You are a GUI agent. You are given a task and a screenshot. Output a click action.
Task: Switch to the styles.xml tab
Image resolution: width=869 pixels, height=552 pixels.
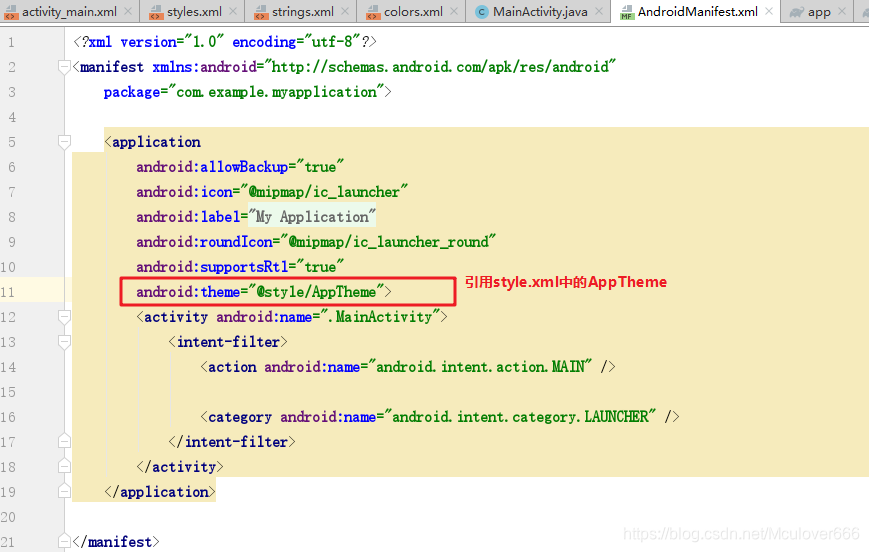pyautogui.click(x=194, y=12)
